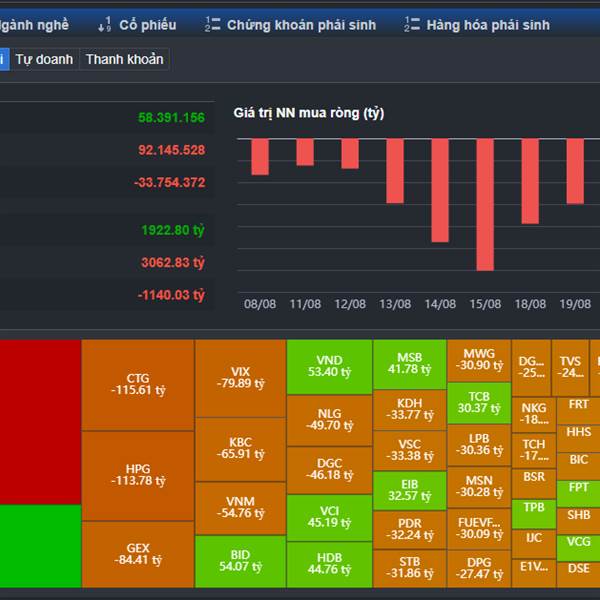
Task: Click the list icon beside Chứng khoán phái sinh
Action: point(212,24)
